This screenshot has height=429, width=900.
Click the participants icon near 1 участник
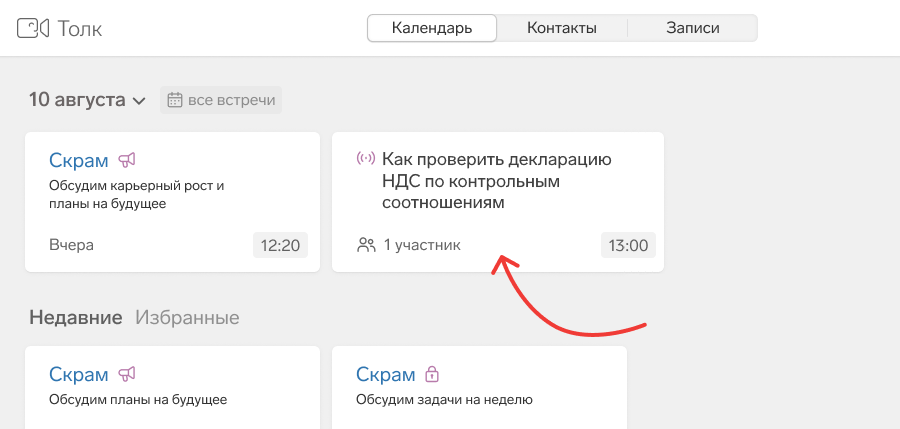point(366,245)
